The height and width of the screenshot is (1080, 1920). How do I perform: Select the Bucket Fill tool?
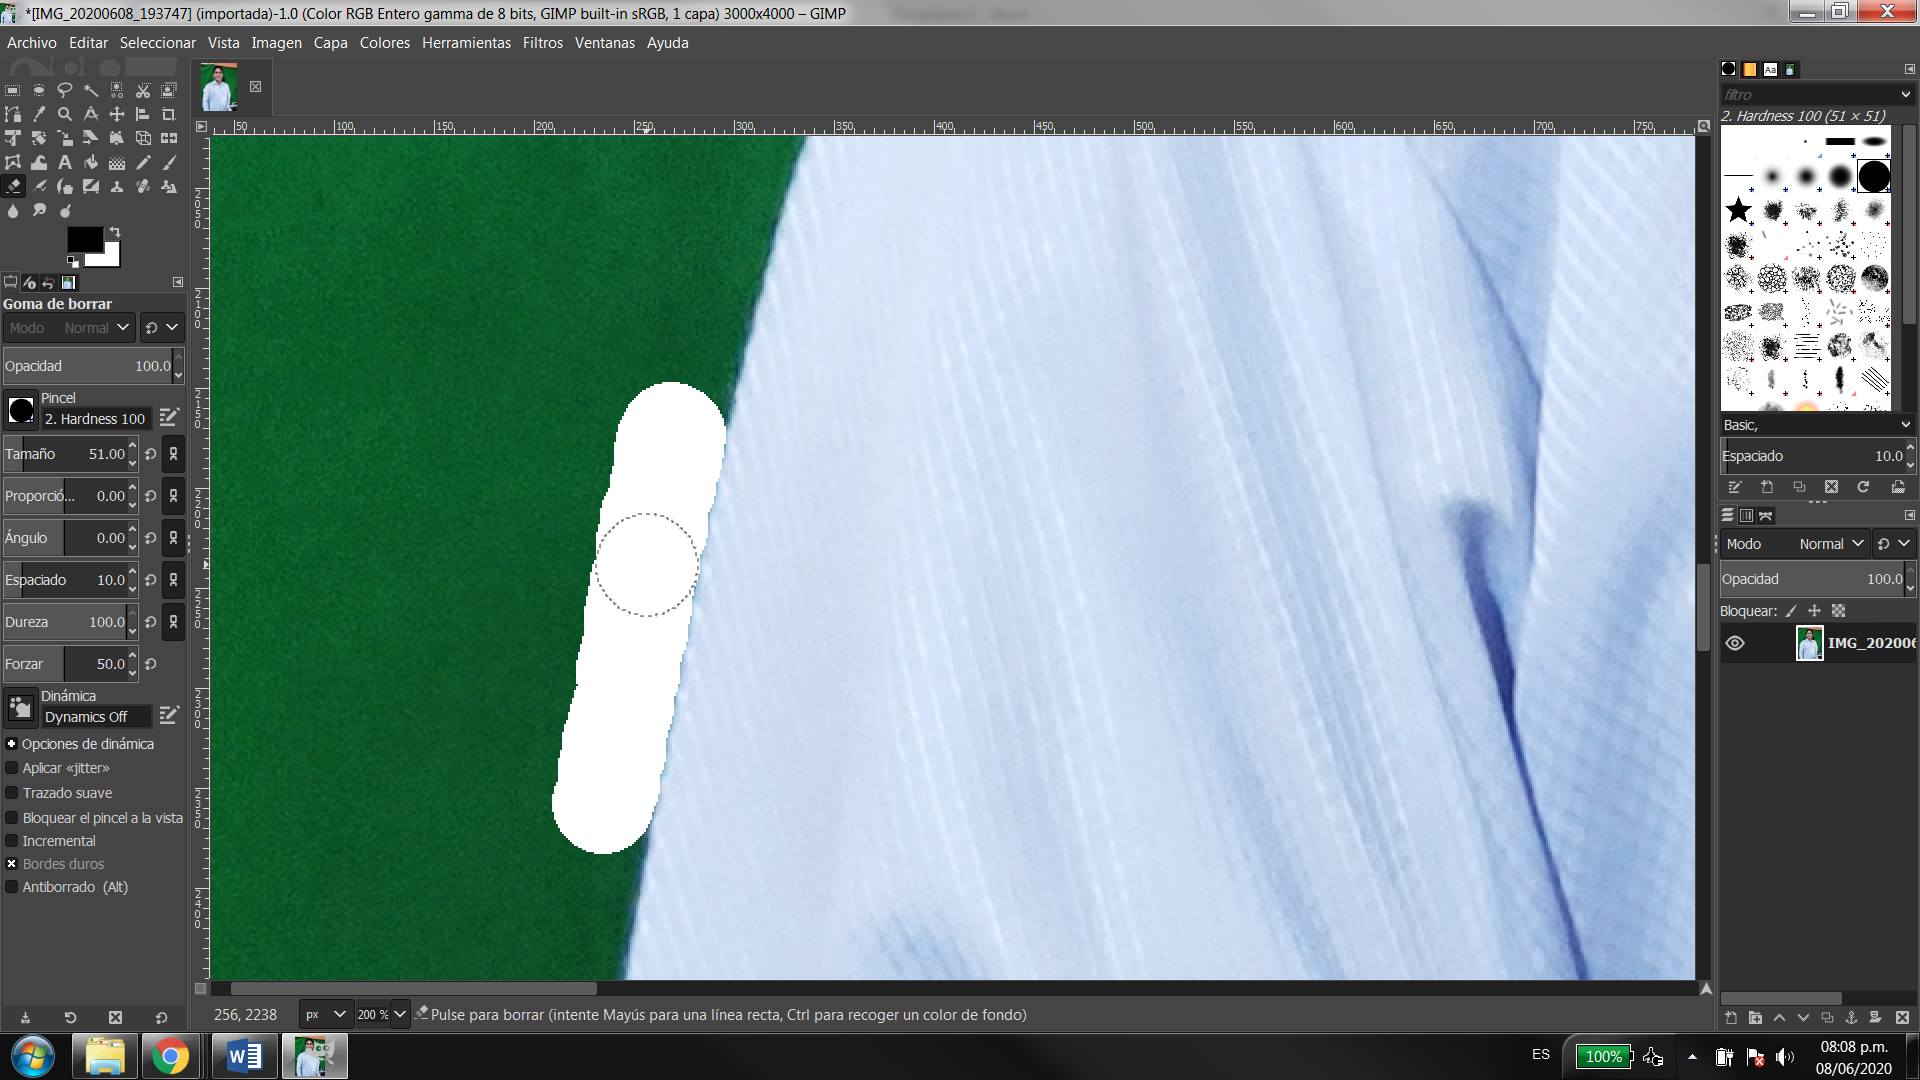pyautogui.click(x=91, y=162)
